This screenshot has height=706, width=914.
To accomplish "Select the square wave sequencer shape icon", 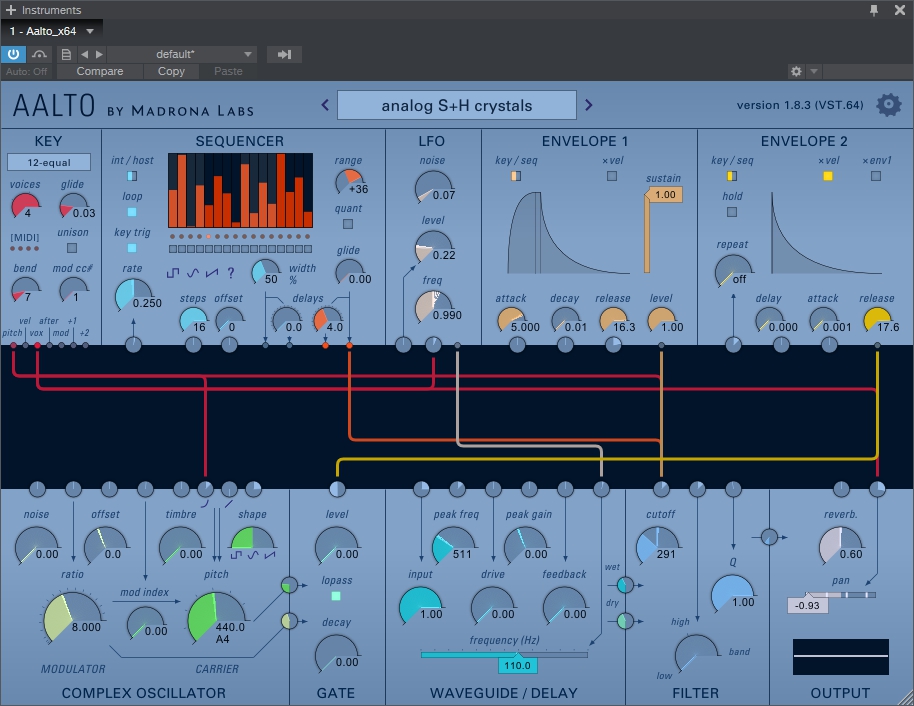I will pyautogui.click(x=173, y=273).
